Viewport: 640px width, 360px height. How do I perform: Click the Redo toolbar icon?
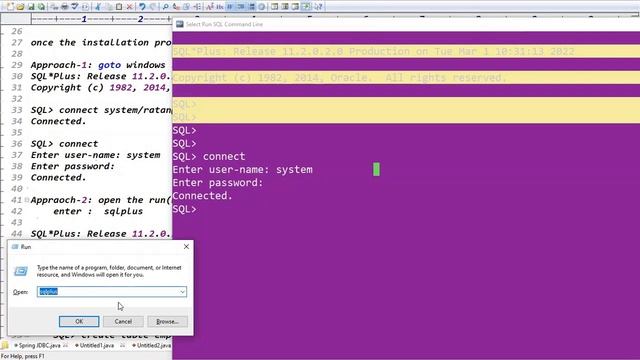click(152, 7)
